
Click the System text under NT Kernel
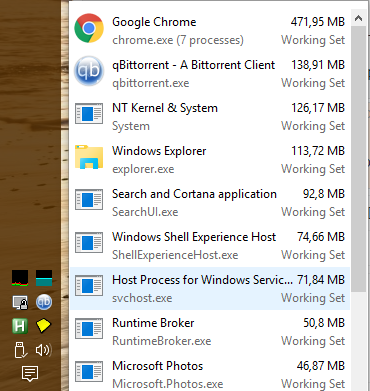[x=131, y=126]
